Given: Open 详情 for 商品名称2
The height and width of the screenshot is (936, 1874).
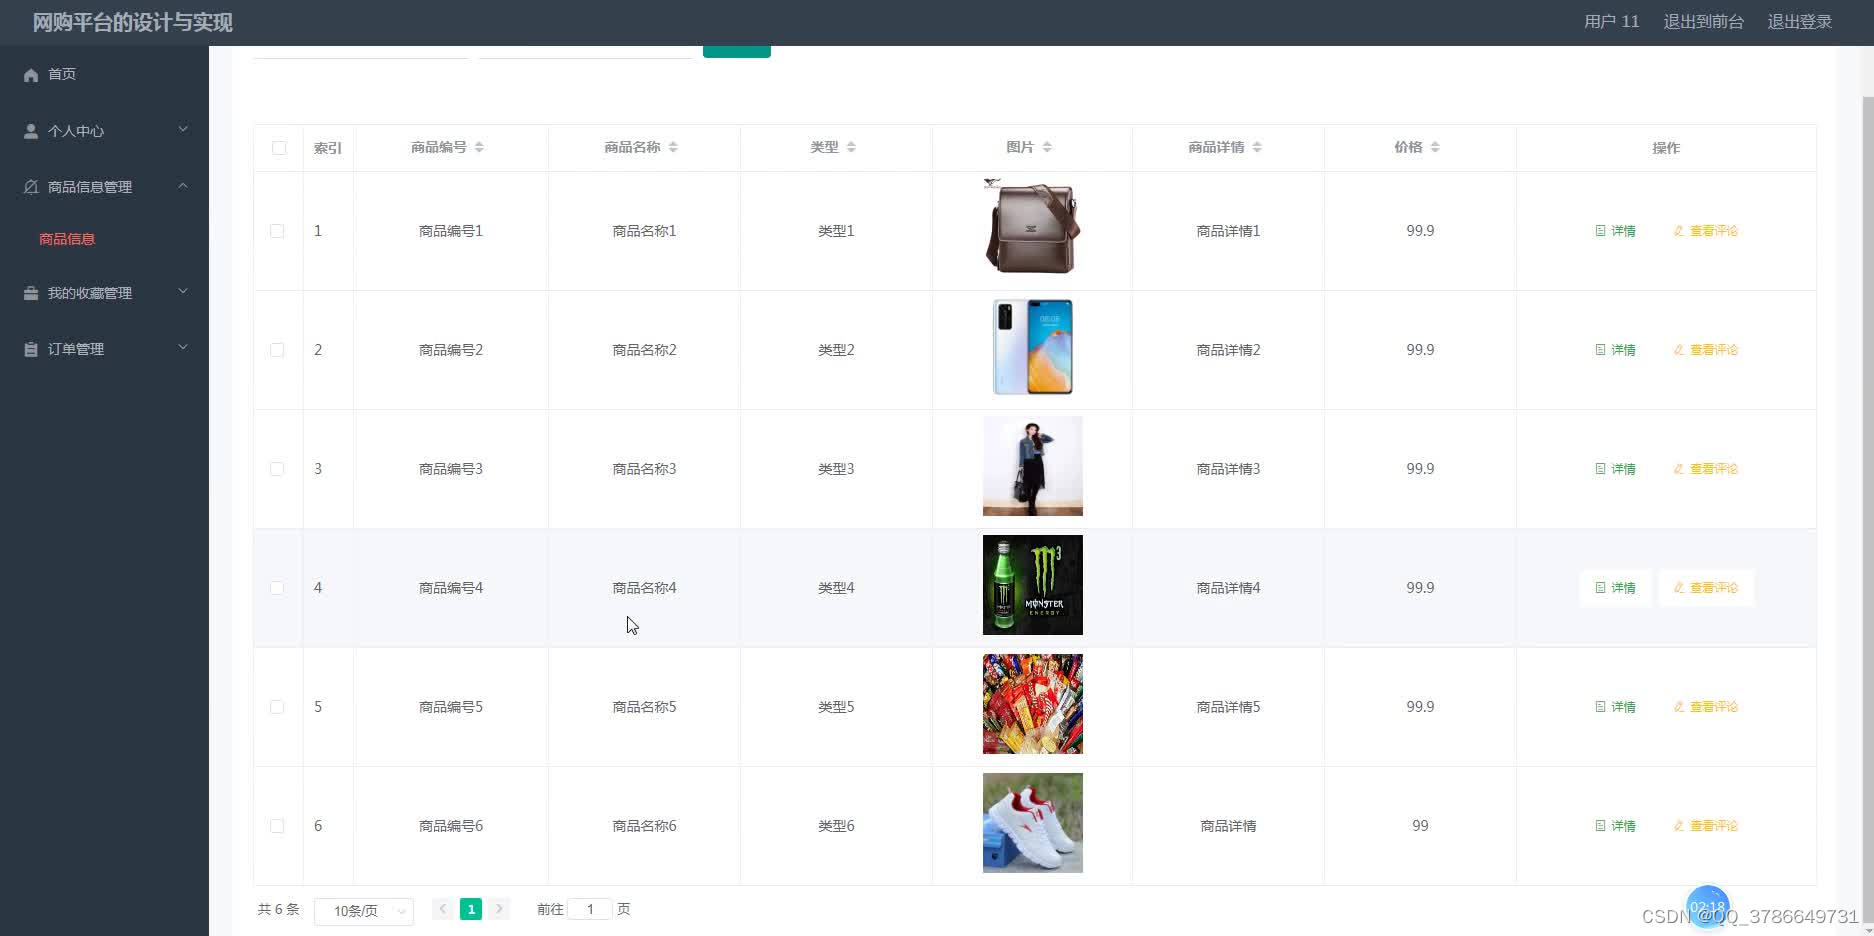Looking at the screenshot, I should coord(1615,350).
